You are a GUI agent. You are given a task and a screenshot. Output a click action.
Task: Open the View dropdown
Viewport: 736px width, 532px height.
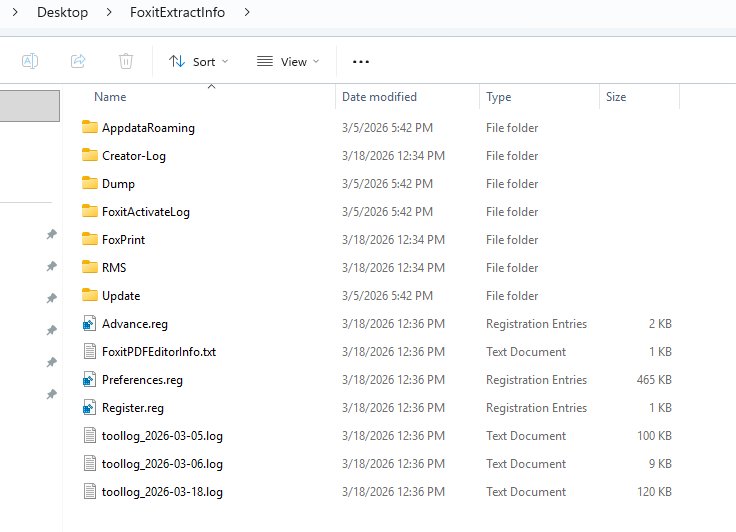point(288,62)
